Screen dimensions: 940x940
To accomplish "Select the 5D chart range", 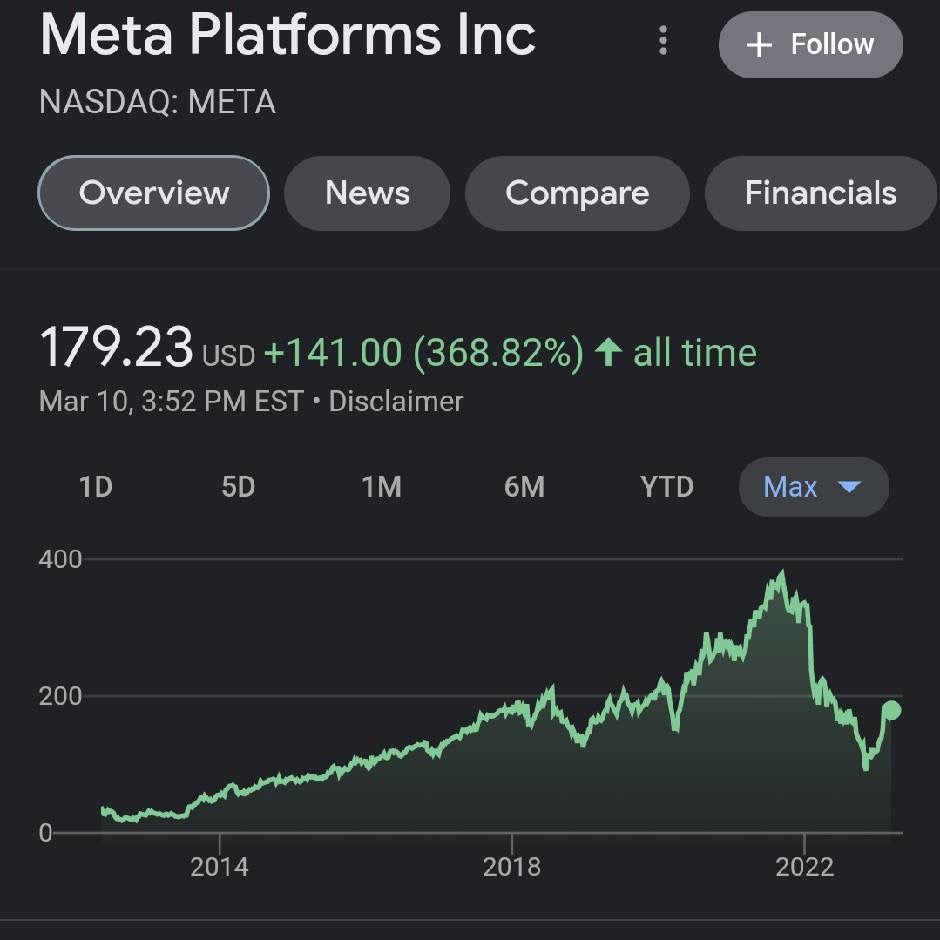I will coord(238,487).
